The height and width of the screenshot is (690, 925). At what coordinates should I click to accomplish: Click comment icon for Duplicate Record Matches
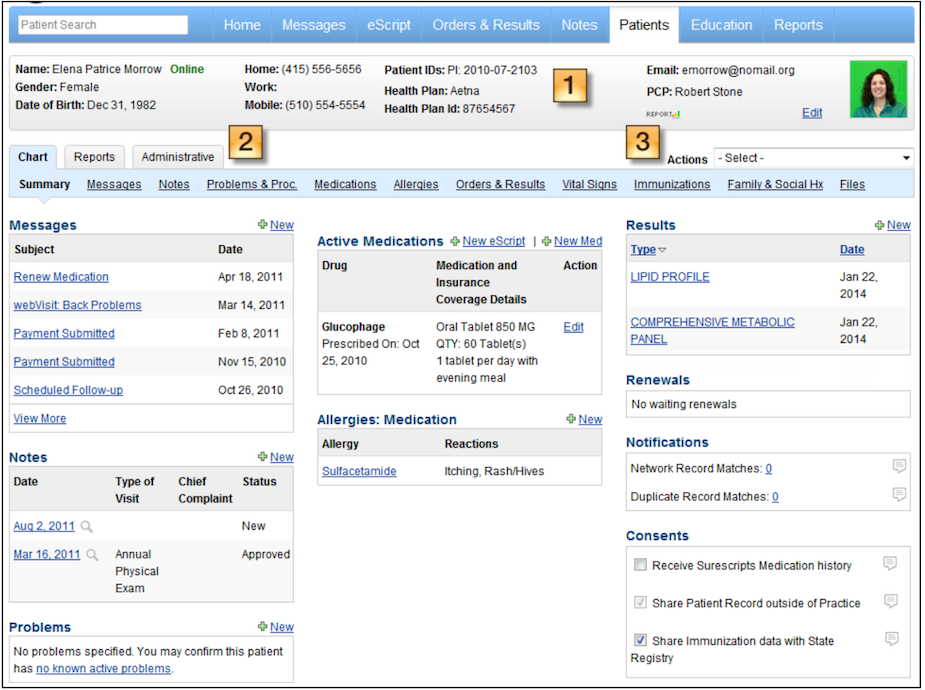tap(898, 495)
